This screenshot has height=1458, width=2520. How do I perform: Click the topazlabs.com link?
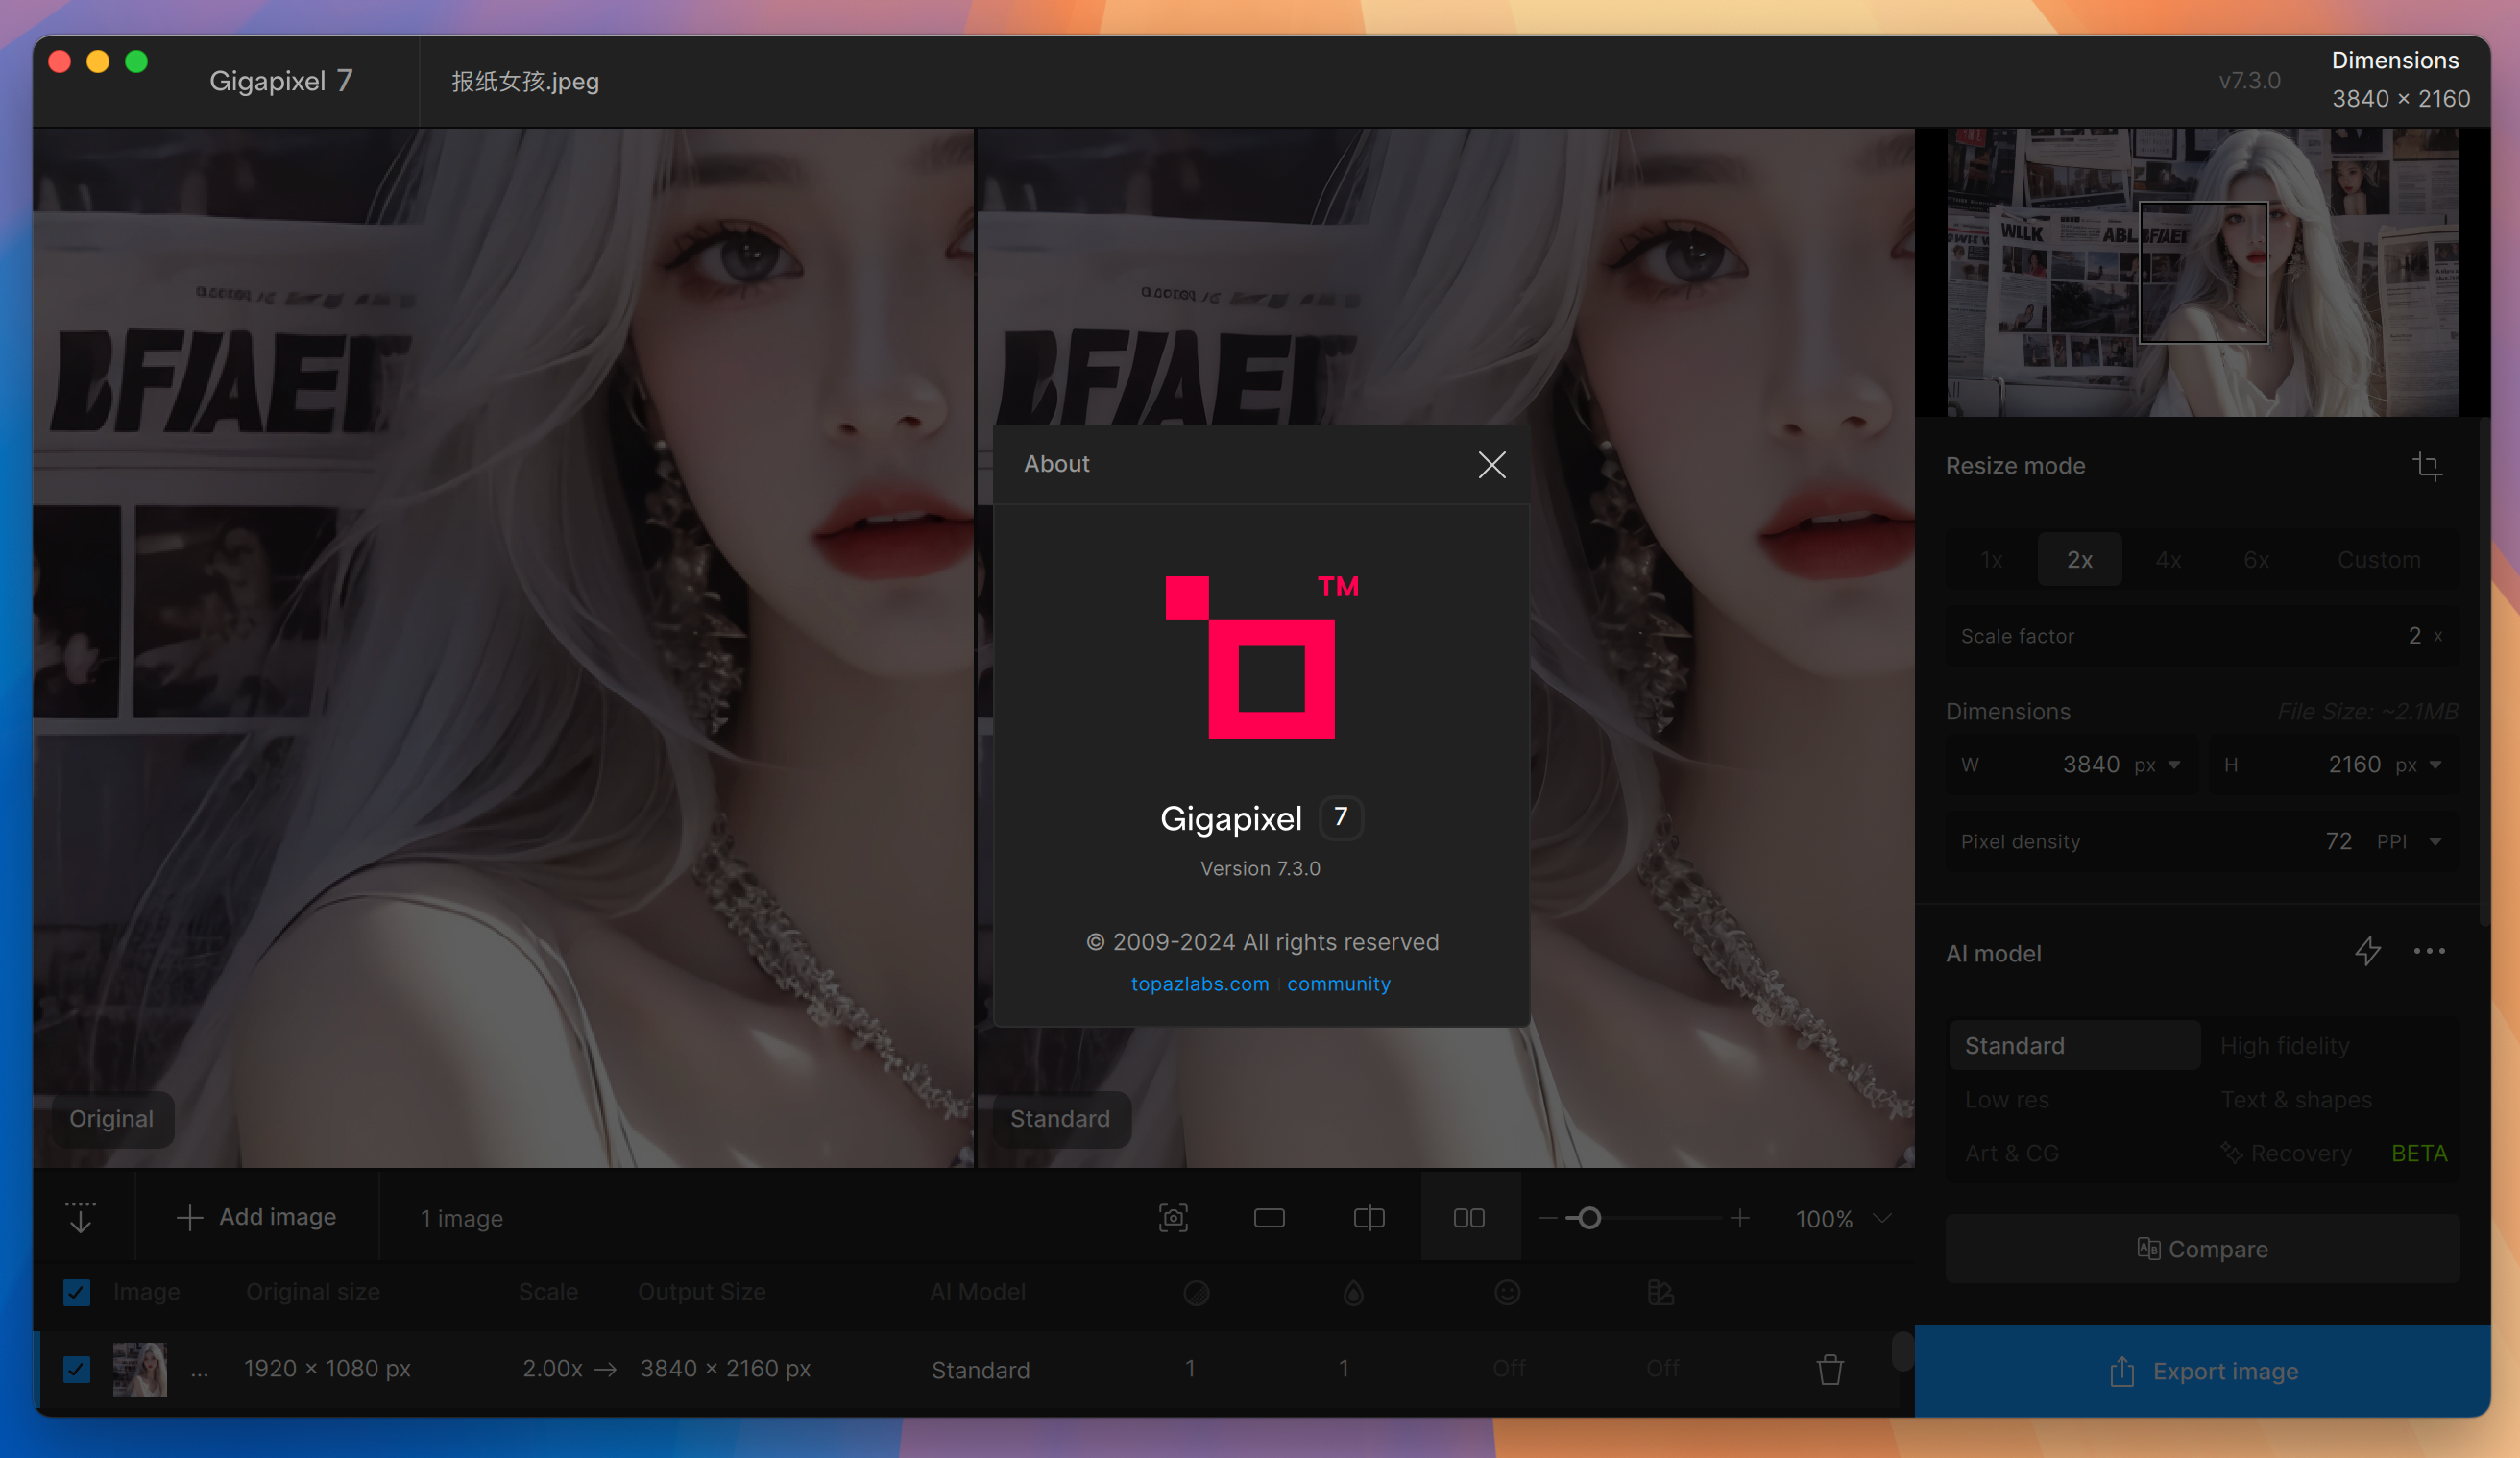click(x=1201, y=983)
